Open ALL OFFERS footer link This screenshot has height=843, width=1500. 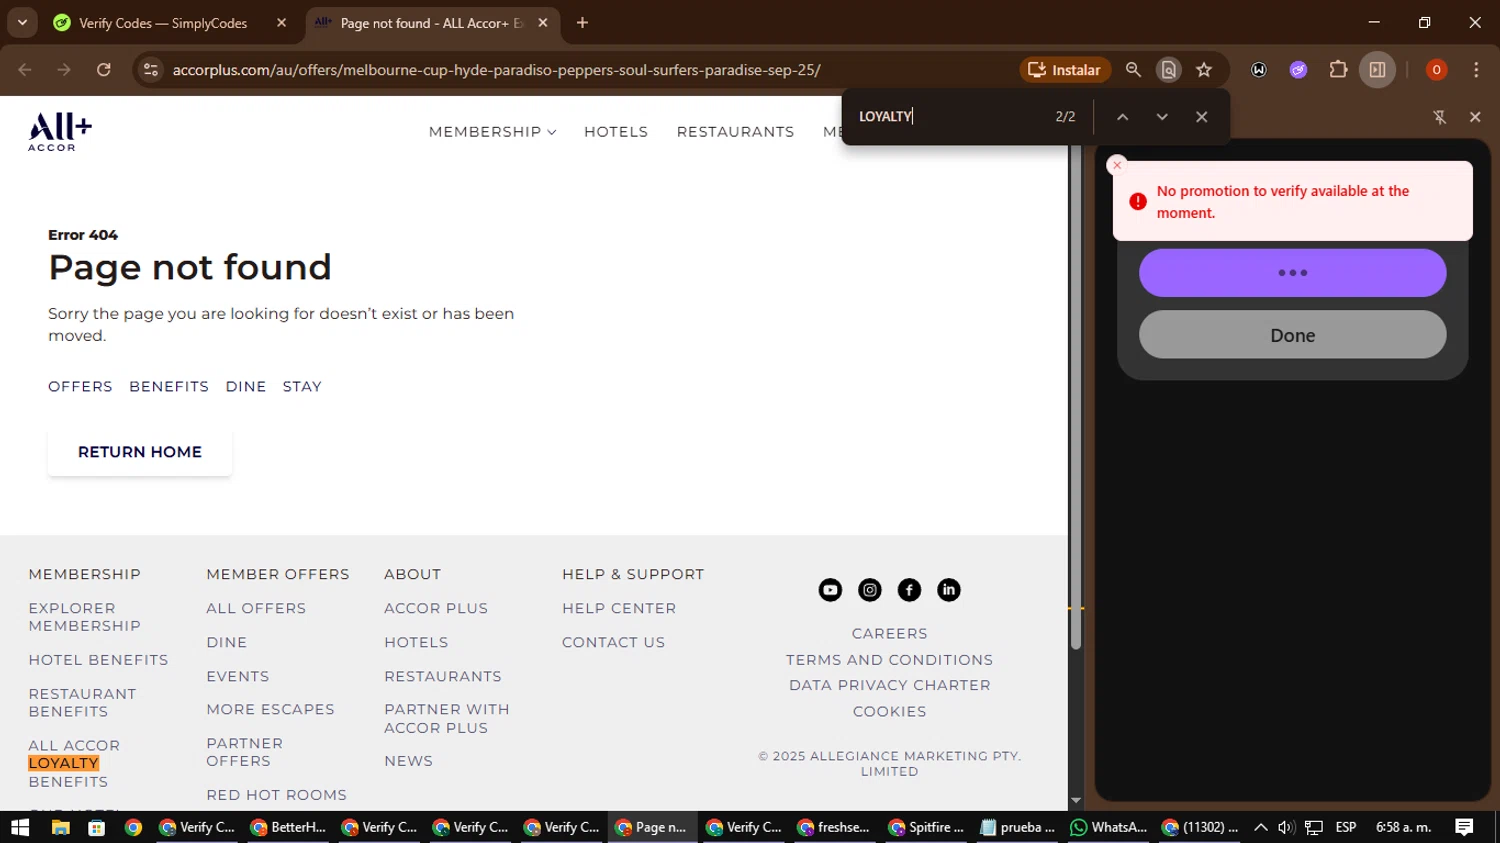click(256, 608)
